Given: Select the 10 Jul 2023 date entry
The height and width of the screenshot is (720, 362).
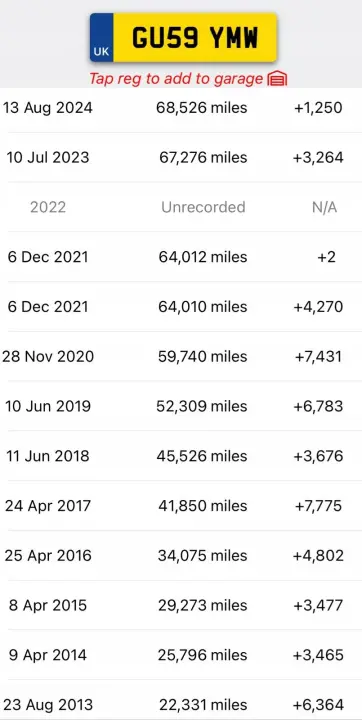Looking at the screenshot, I should click(x=47, y=158).
